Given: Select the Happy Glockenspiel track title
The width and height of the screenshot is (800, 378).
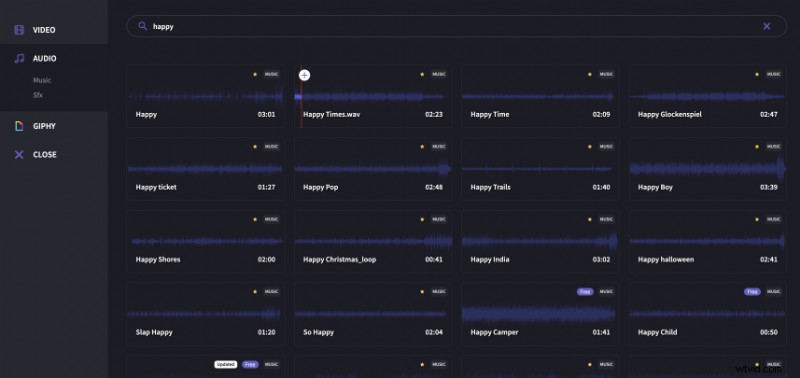Looking at the screenshot, I should (669, 115).
